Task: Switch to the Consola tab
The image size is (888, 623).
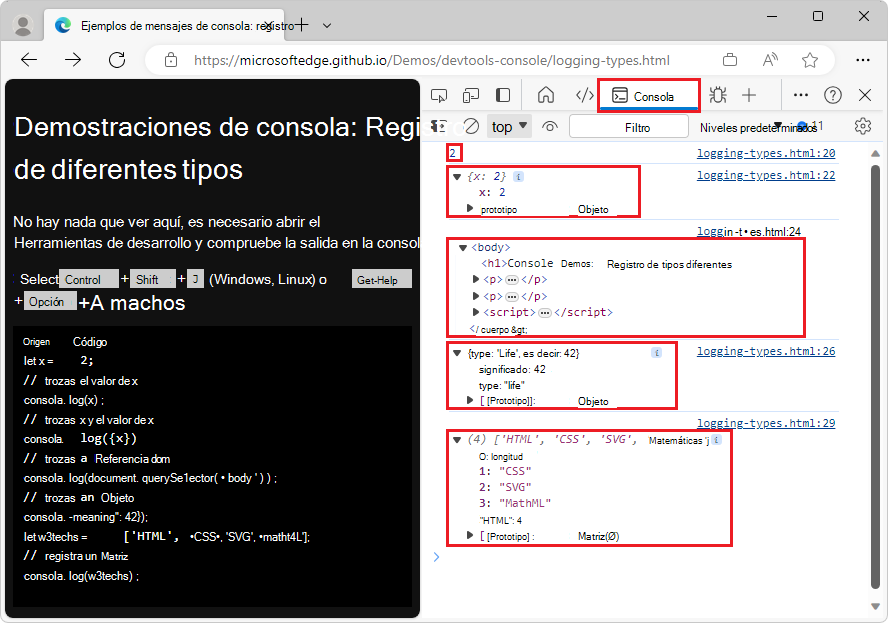Action: point(648,95)
